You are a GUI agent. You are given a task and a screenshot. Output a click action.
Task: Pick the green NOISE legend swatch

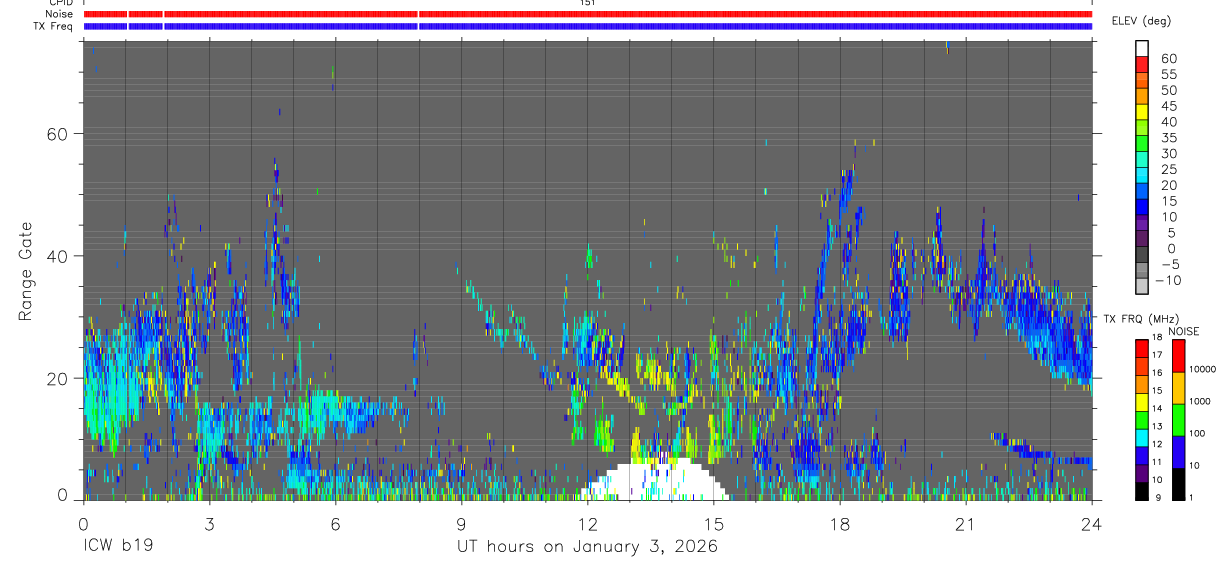(x=1178, y=419)
